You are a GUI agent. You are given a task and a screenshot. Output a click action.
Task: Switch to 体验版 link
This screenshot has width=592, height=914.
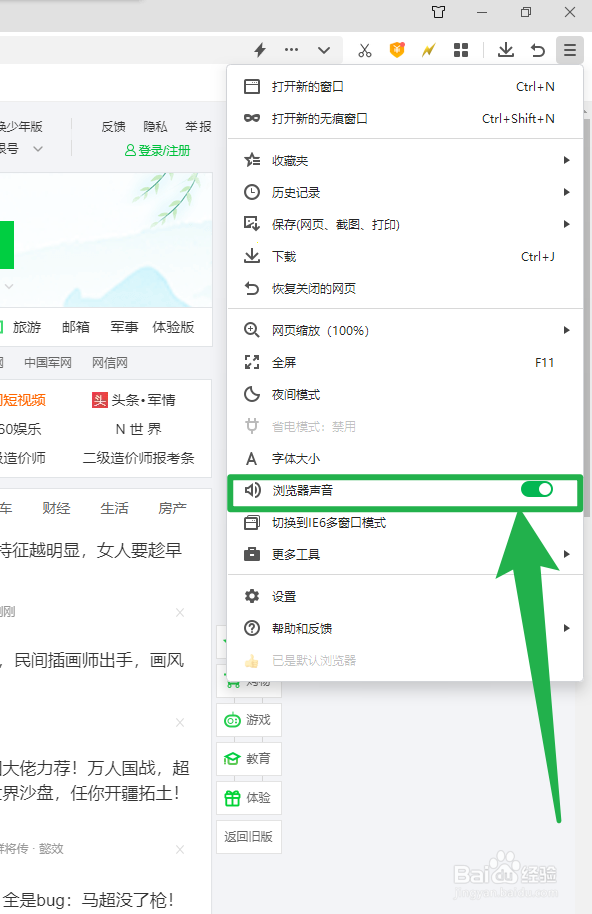pyautogui.click(x=173, y=327)
